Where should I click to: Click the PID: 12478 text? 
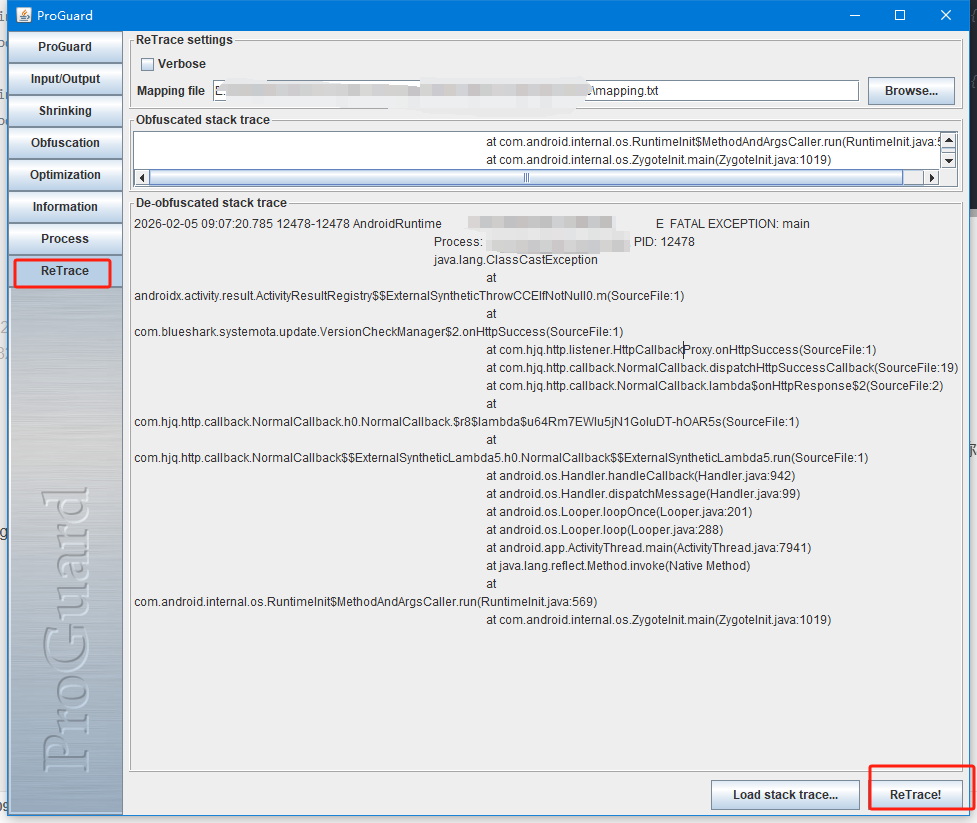click(x=664, y=242)
